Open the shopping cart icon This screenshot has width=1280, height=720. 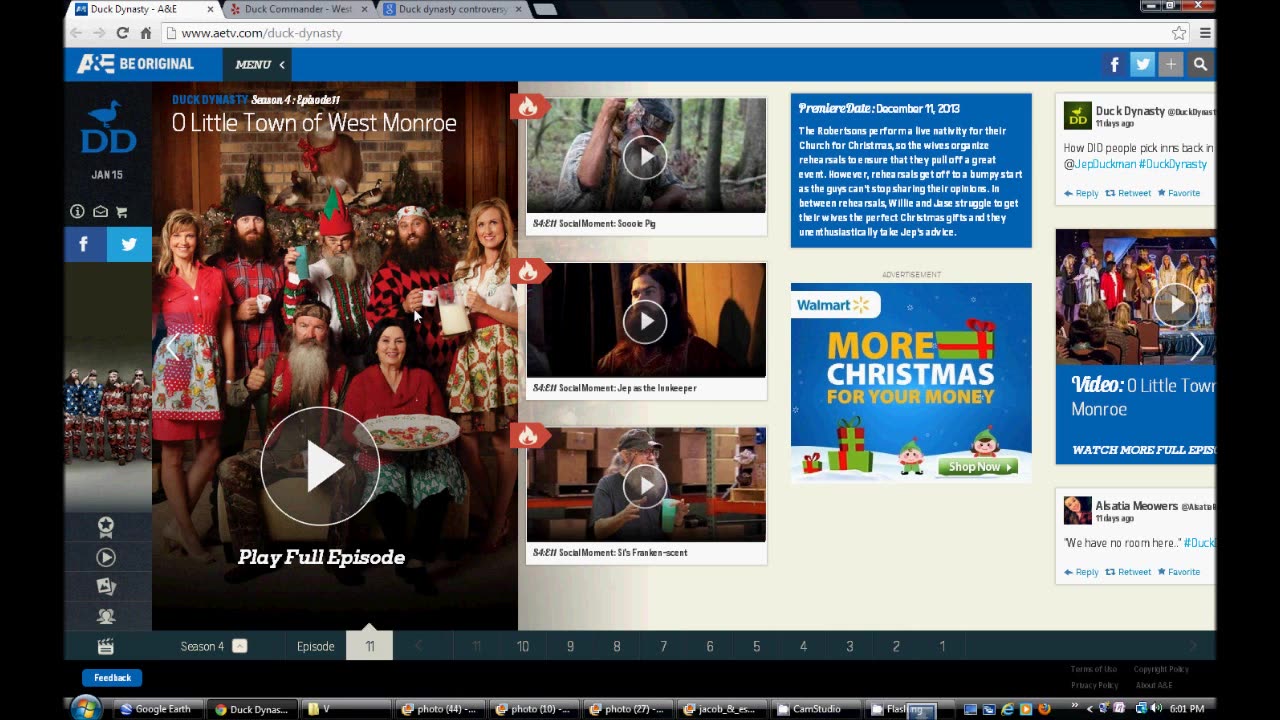[x=122, y=212]
